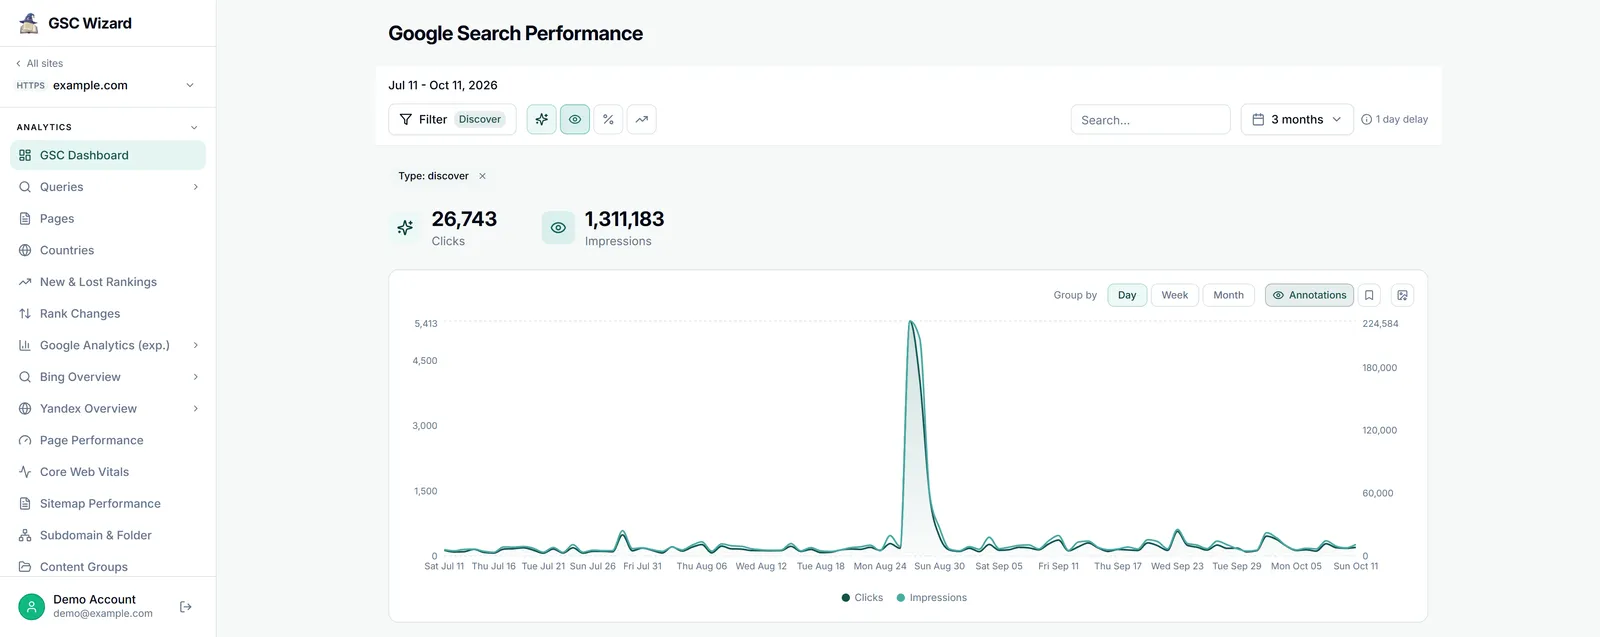Toggle the Impressions eye metric button
The image size is (1600, 637).
coord(575,119)
